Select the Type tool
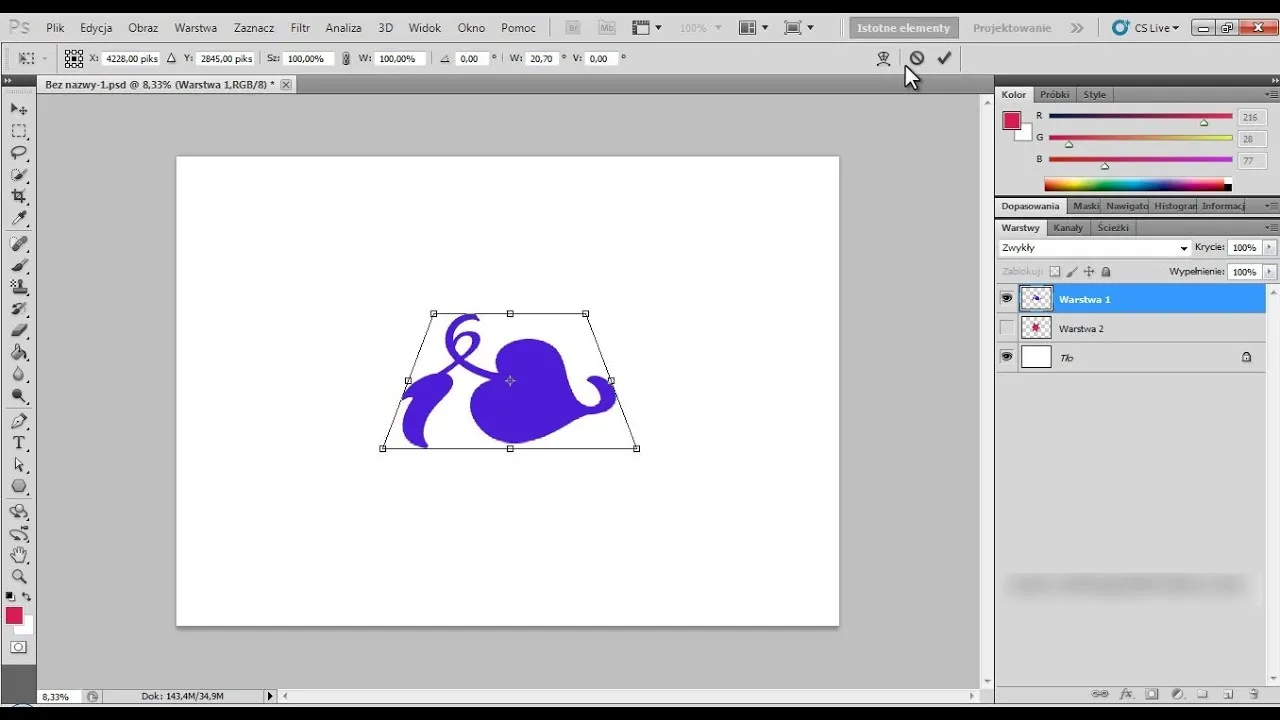This screenshot has width=1280, height=720. click(19, 443)
